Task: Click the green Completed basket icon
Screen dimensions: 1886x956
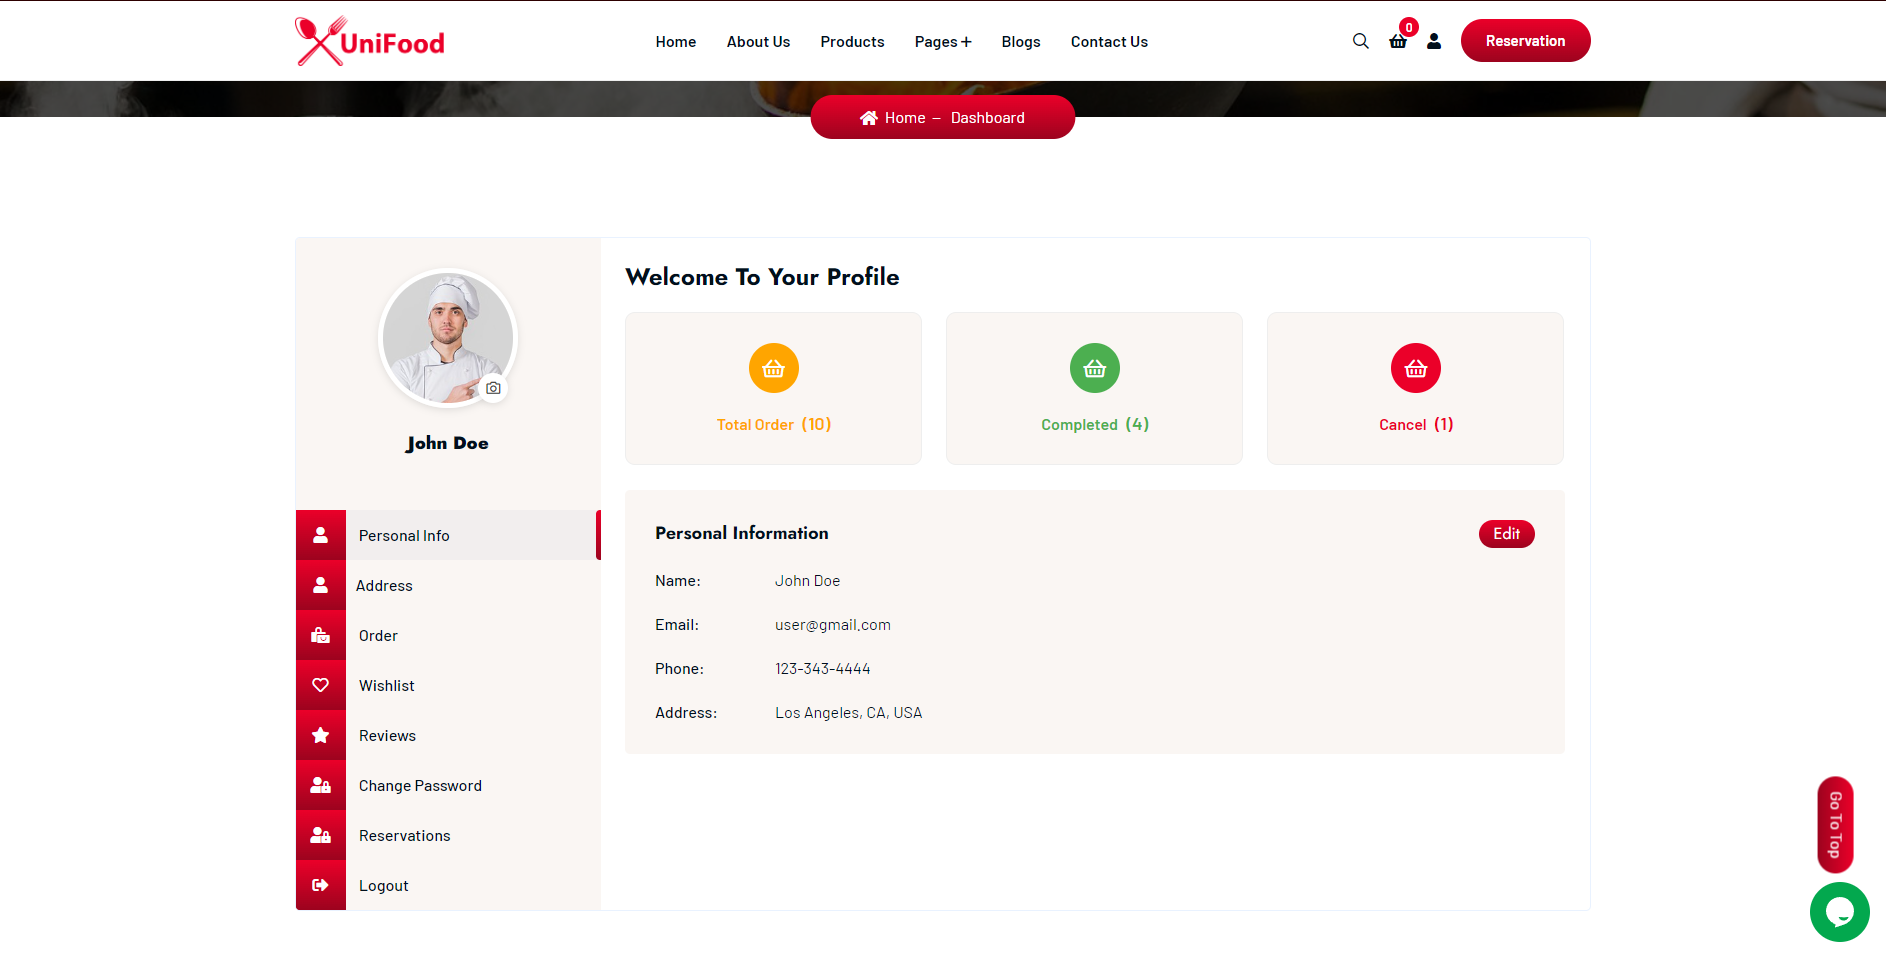Action: pyautogui.click(x=1094, y=368)
